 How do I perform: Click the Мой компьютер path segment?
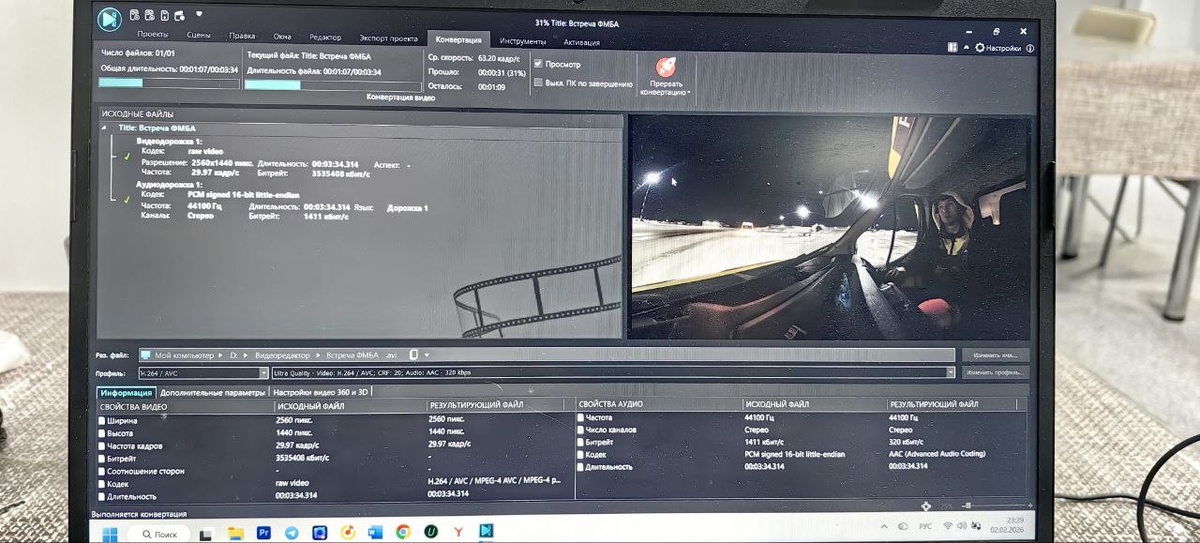[x=182, y=355]
